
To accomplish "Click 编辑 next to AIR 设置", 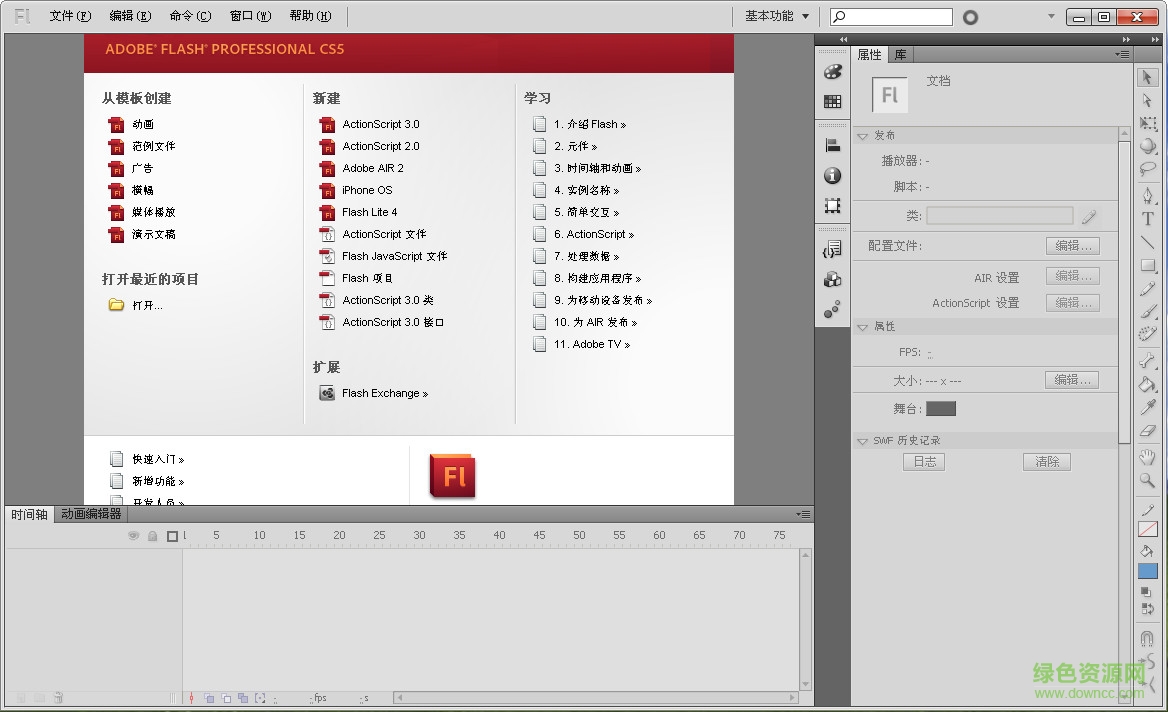I will [1071, 275].
